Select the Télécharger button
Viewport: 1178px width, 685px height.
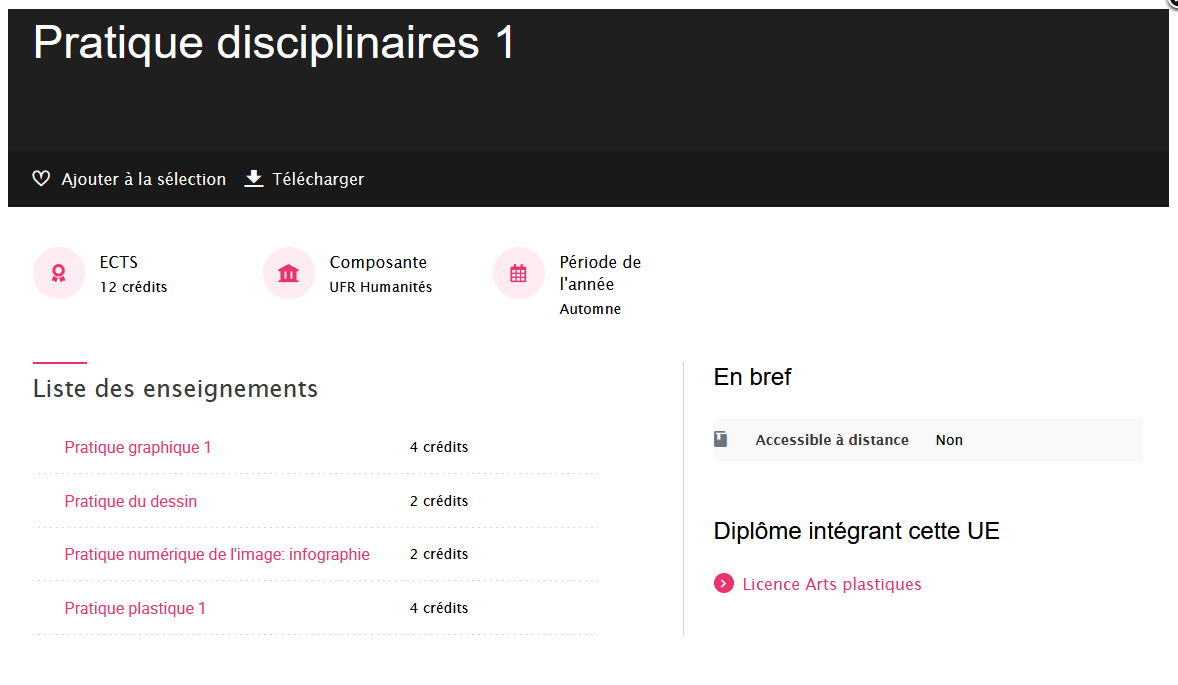click(x=304, y=179)
